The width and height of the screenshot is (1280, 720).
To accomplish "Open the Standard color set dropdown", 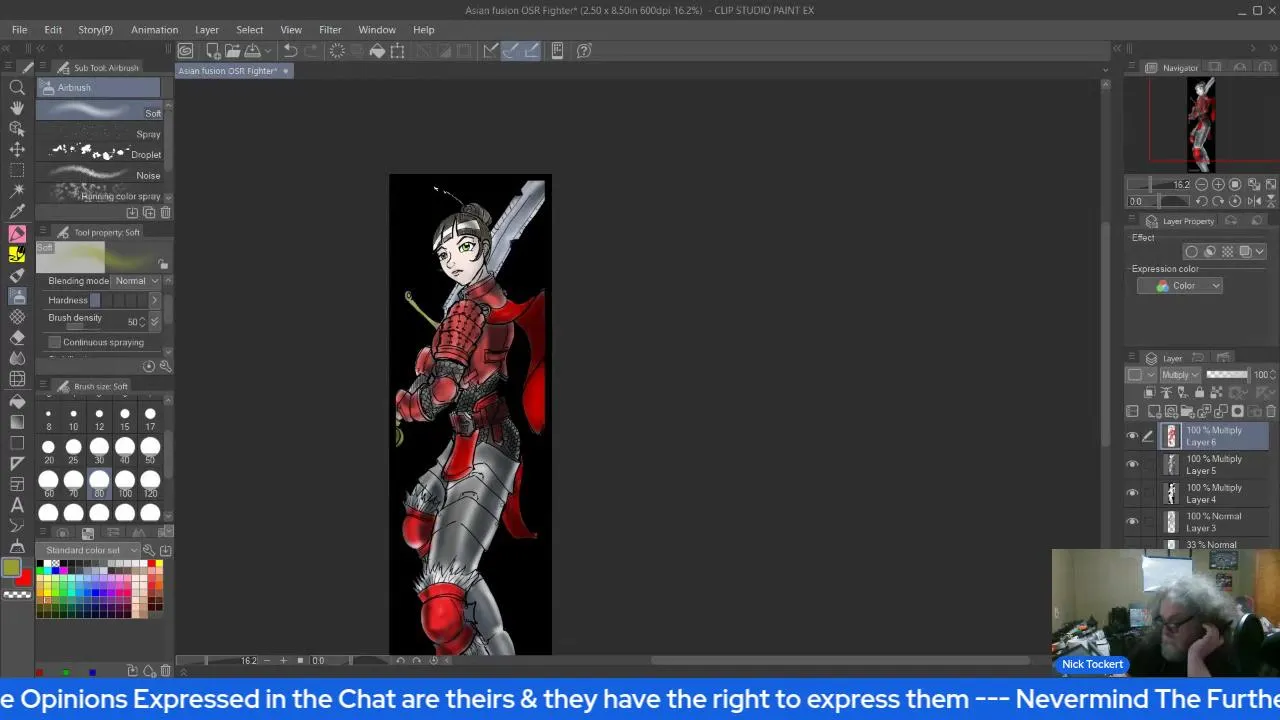I will tap(90, 550).
